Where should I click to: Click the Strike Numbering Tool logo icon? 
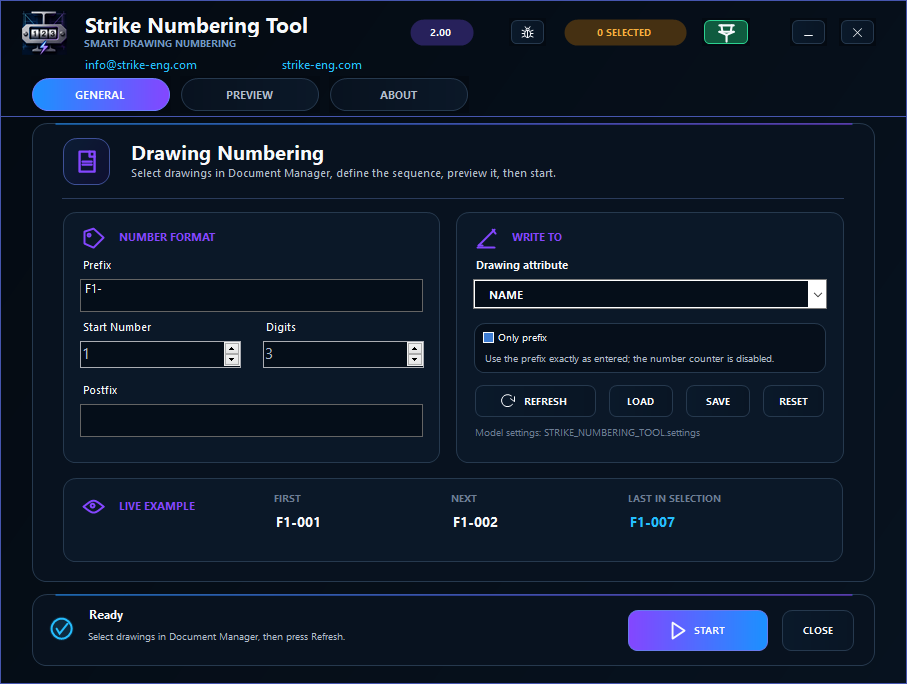click(44, 34)
